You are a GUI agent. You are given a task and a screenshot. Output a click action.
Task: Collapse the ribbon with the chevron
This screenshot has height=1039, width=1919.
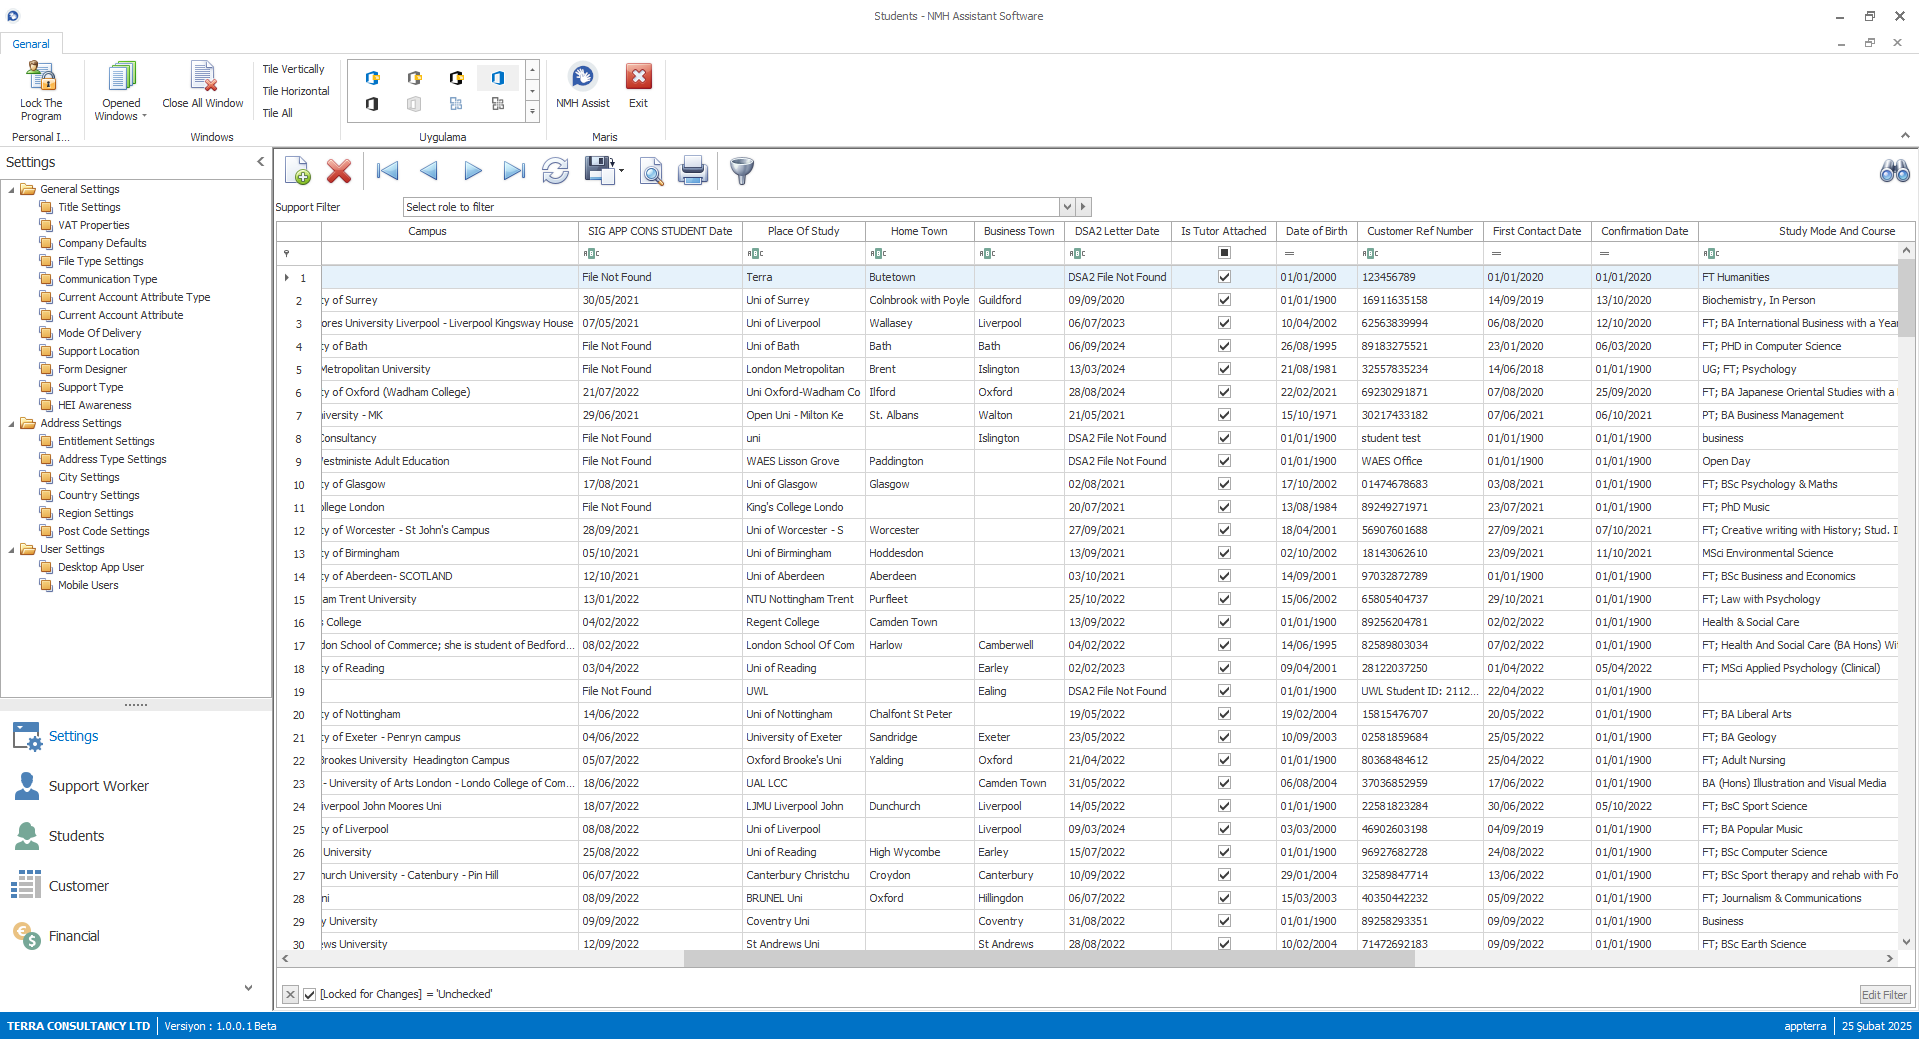(1905, 136)
